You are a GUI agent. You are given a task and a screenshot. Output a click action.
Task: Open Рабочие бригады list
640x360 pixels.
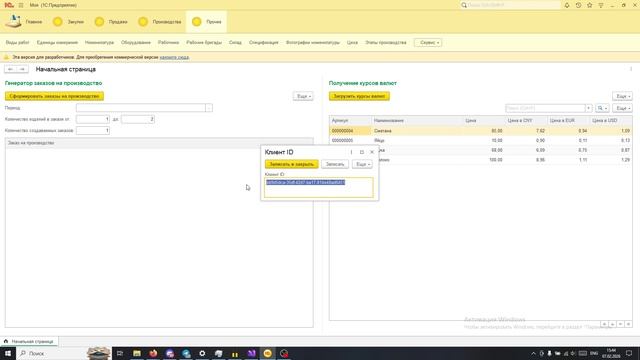point(204,42)
